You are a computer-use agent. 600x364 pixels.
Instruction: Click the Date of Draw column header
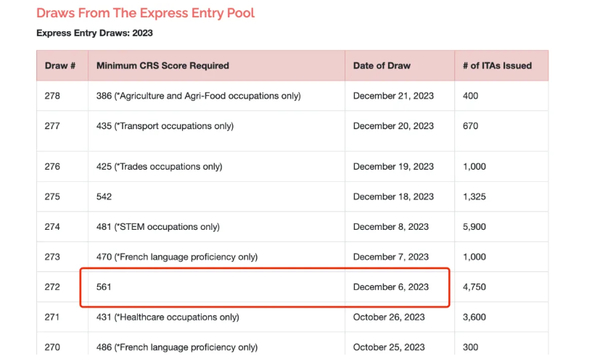click(x=382, y=66)
